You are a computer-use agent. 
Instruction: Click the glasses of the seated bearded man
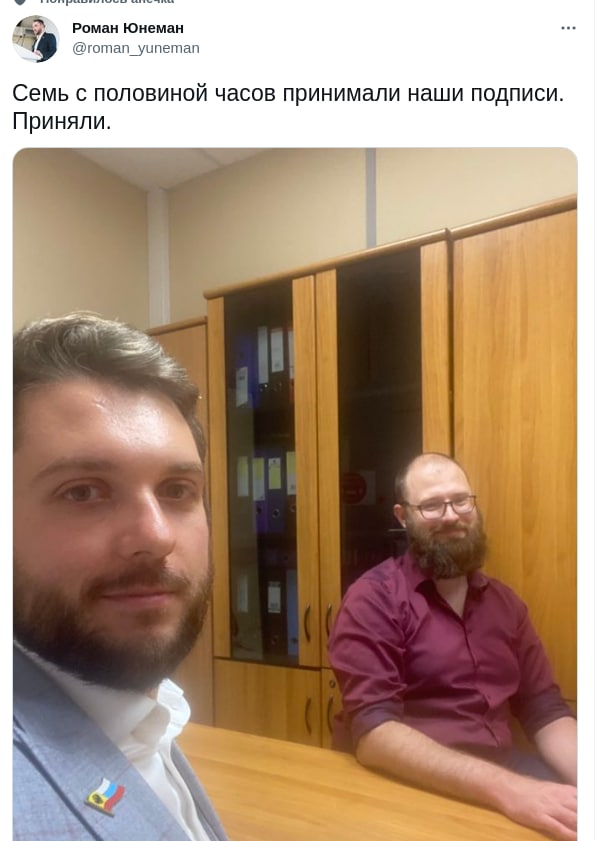point(441,507)
